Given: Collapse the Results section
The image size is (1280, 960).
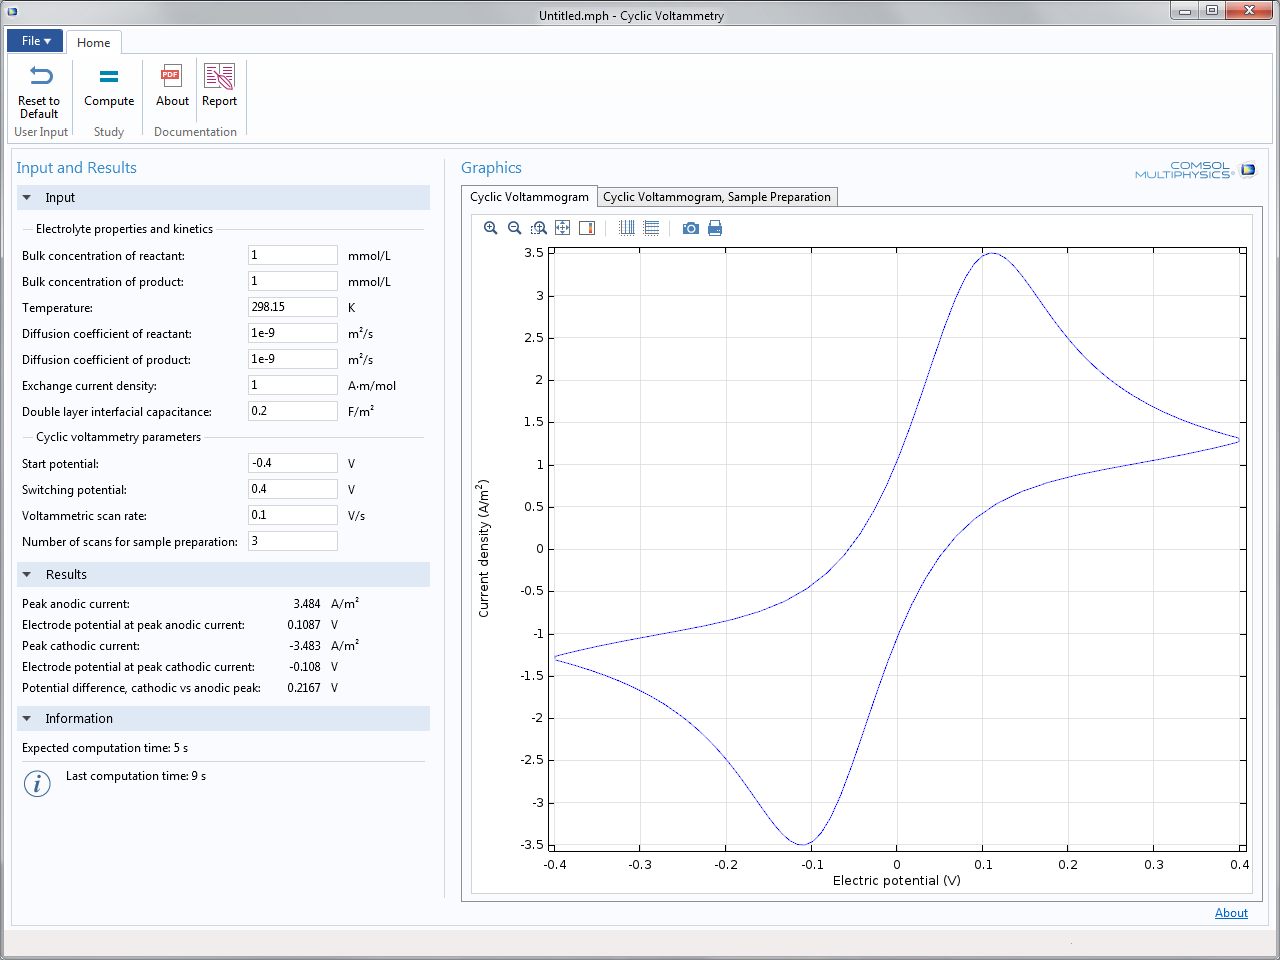Looking at the screenshot, I should click(27, 575).
